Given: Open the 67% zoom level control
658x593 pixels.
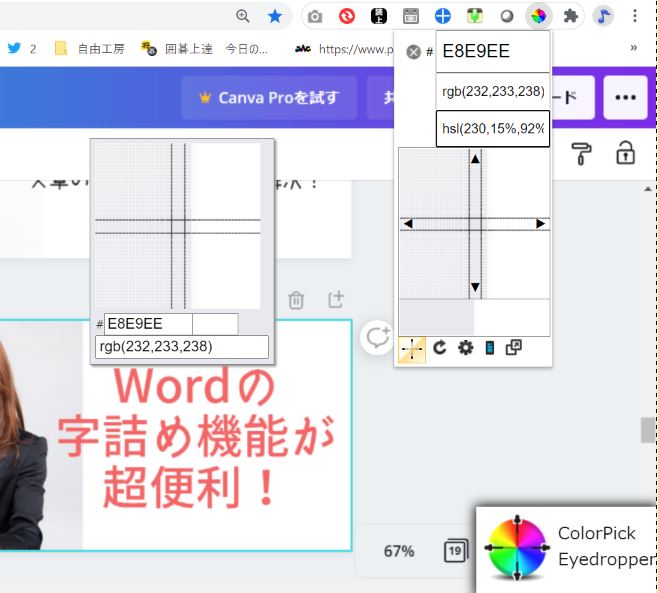Looking at the screenshot, I should point(399,551).
